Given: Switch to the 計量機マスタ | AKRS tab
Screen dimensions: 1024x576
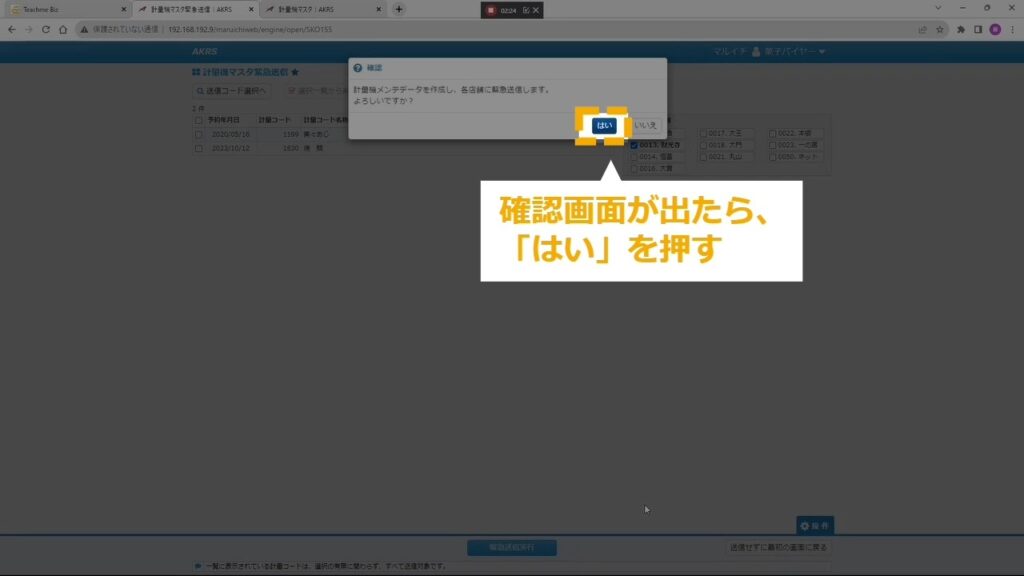Looking at the screenshot, I should [x=320, y=9].
